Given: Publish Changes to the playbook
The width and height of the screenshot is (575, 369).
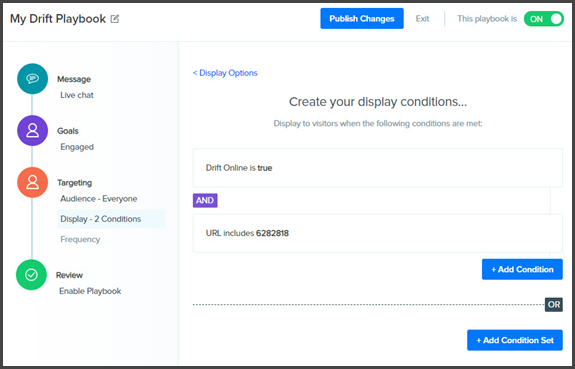Looking at the screenshot, I should [x=362, y=18].
